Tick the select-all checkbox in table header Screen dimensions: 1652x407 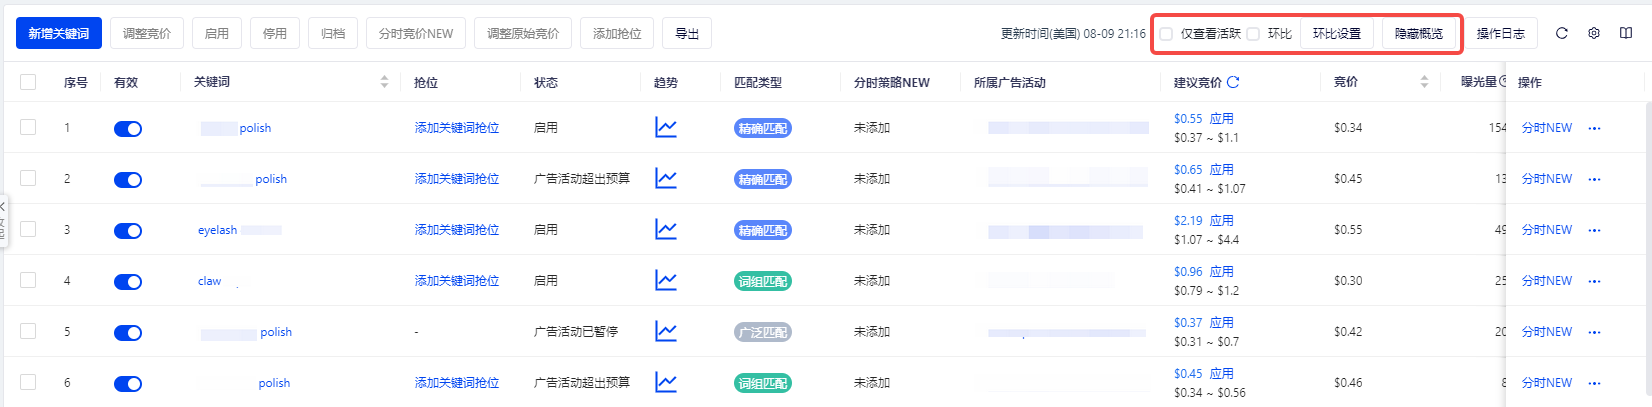28,82
